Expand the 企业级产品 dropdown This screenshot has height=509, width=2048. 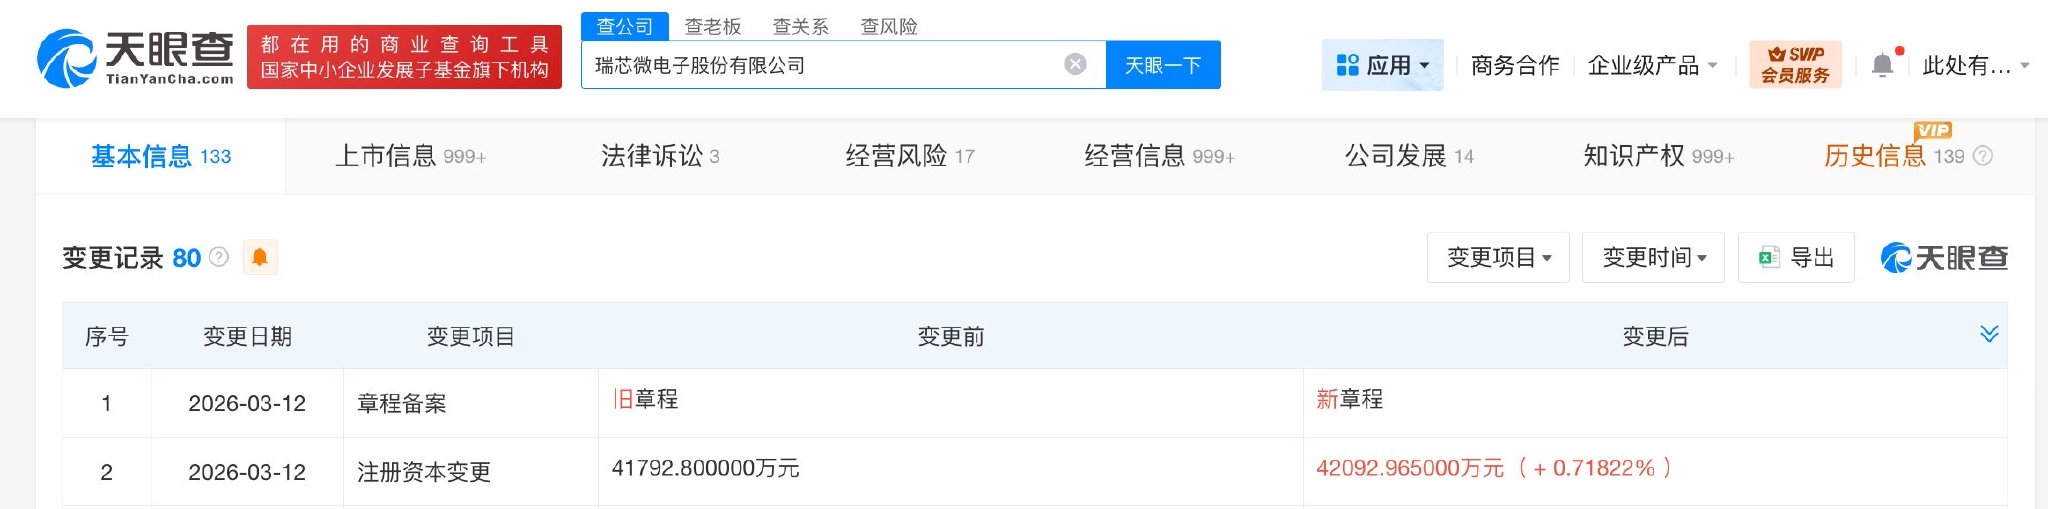coord(1652,66)
